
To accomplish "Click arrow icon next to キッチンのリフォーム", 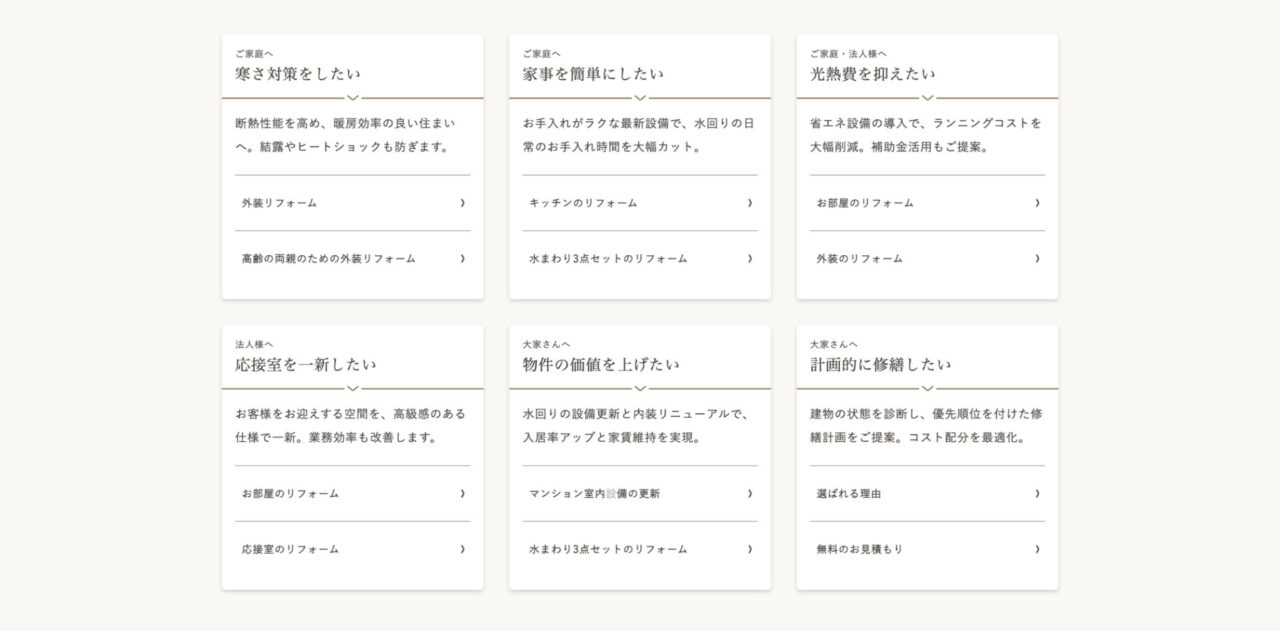I will (750, 203).
